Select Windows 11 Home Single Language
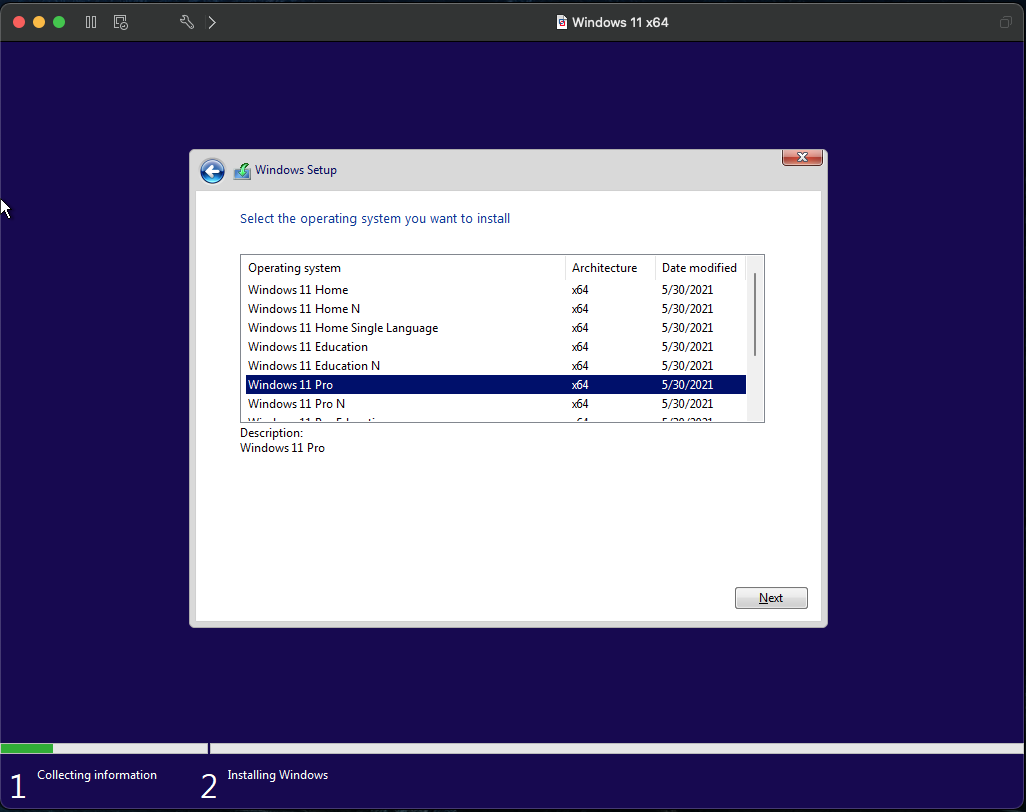The height and width of the screenshot is (812, 1026). click(495, 327)
